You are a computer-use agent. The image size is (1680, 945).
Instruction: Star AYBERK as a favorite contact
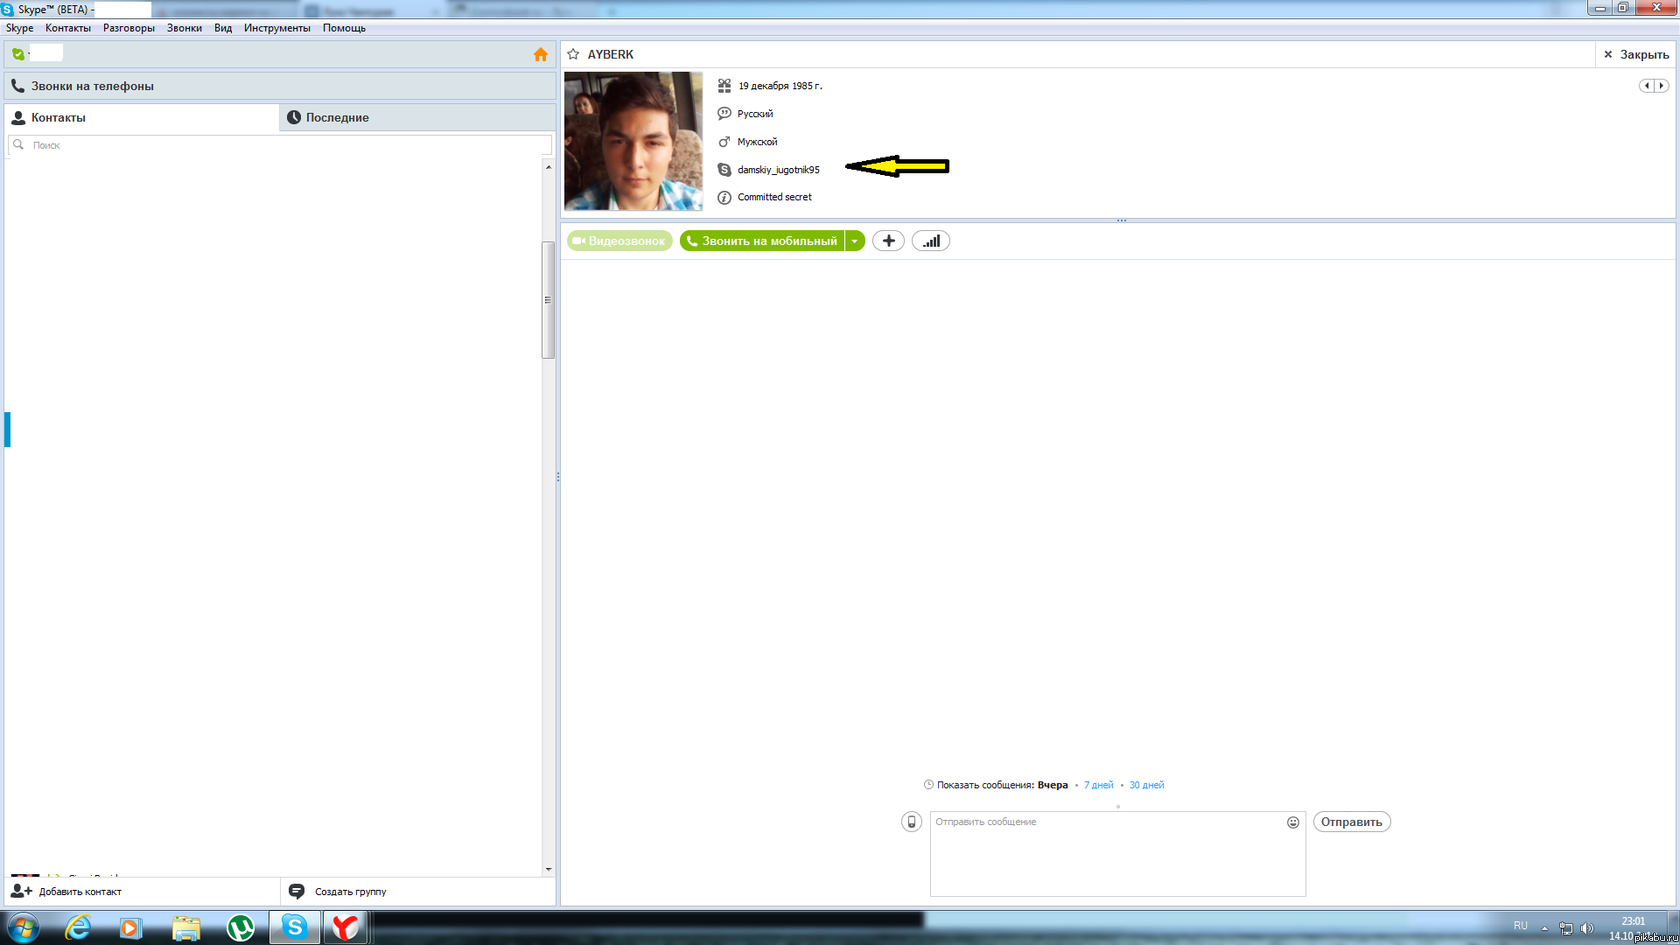point(573,54)
